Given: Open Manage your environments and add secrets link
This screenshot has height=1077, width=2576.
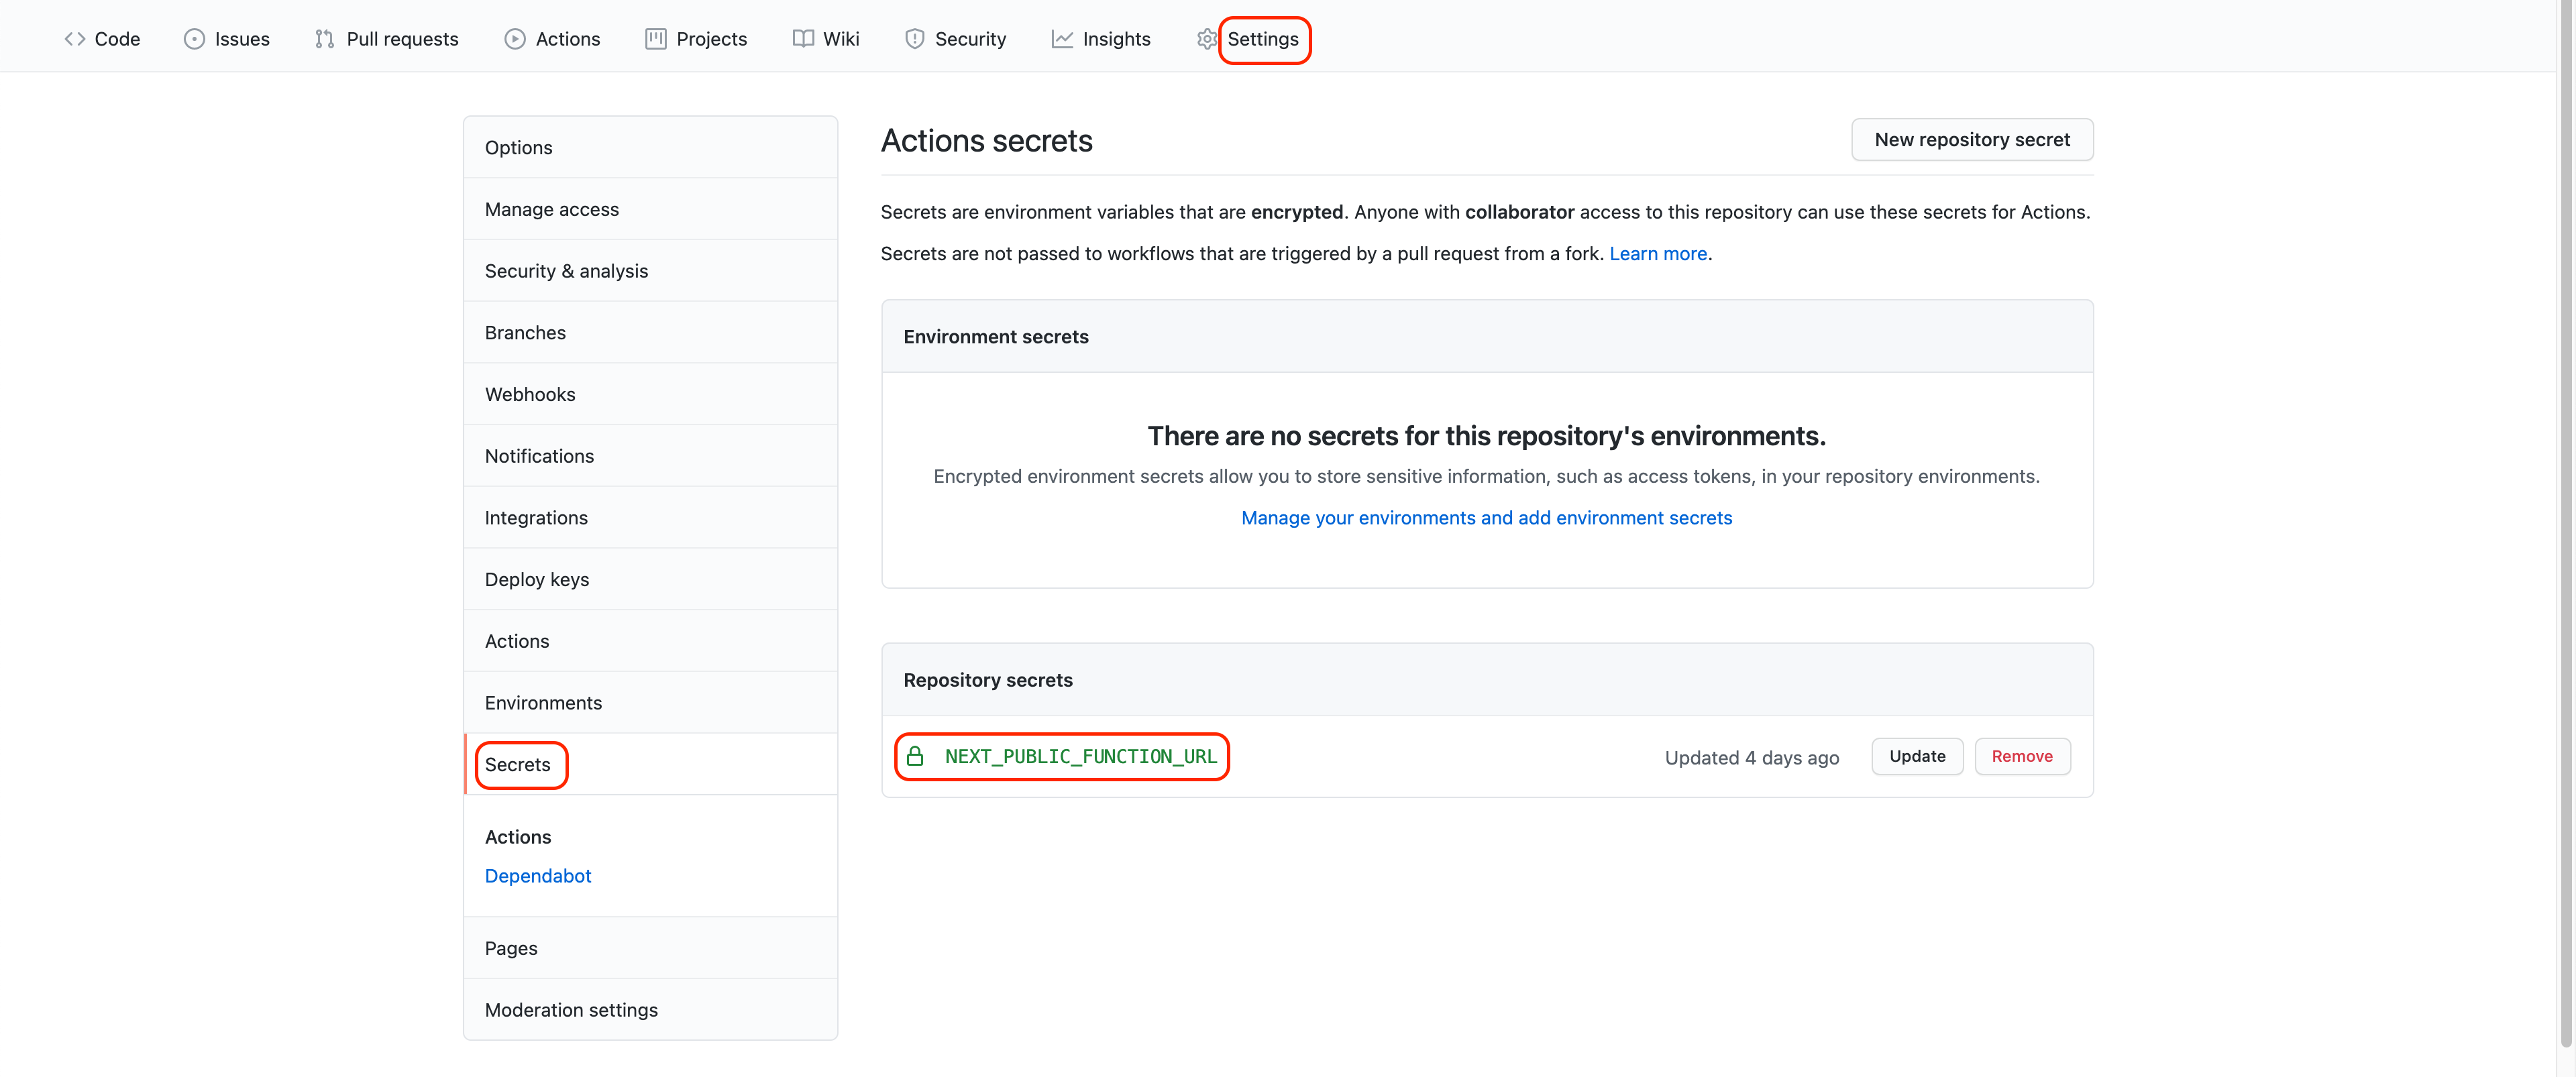Looking at the screenshot, I should pyautogui.click(x=1486, y=518).
